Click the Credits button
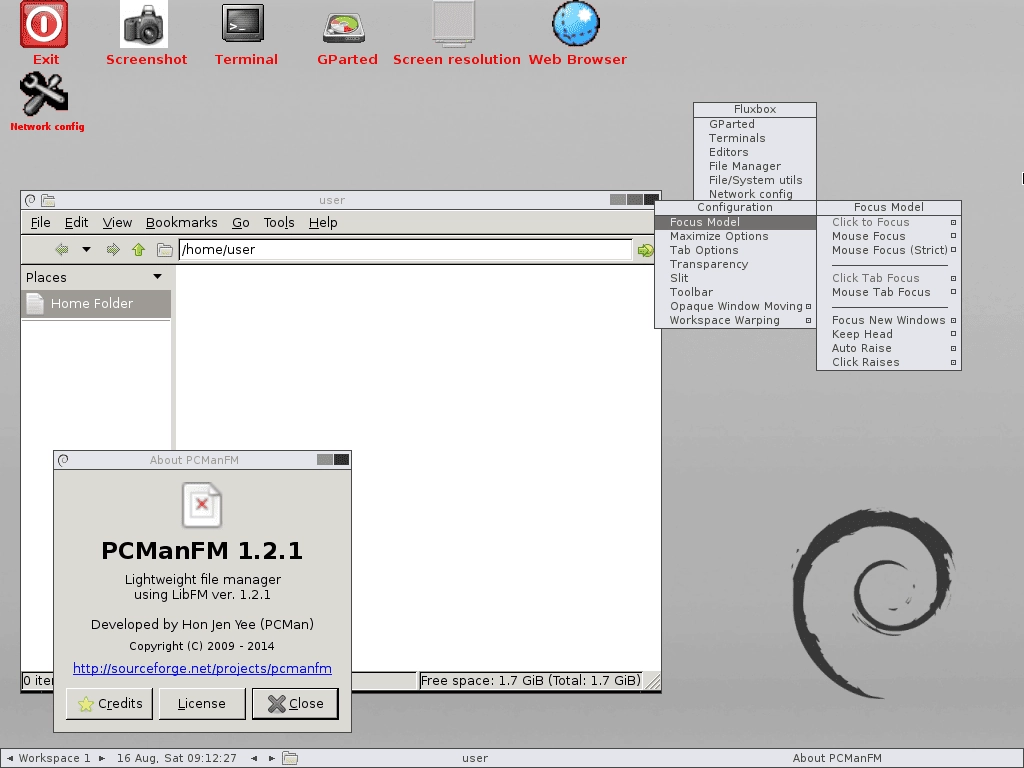Viewport: 1024px width, 768px height. coord(110,703)
